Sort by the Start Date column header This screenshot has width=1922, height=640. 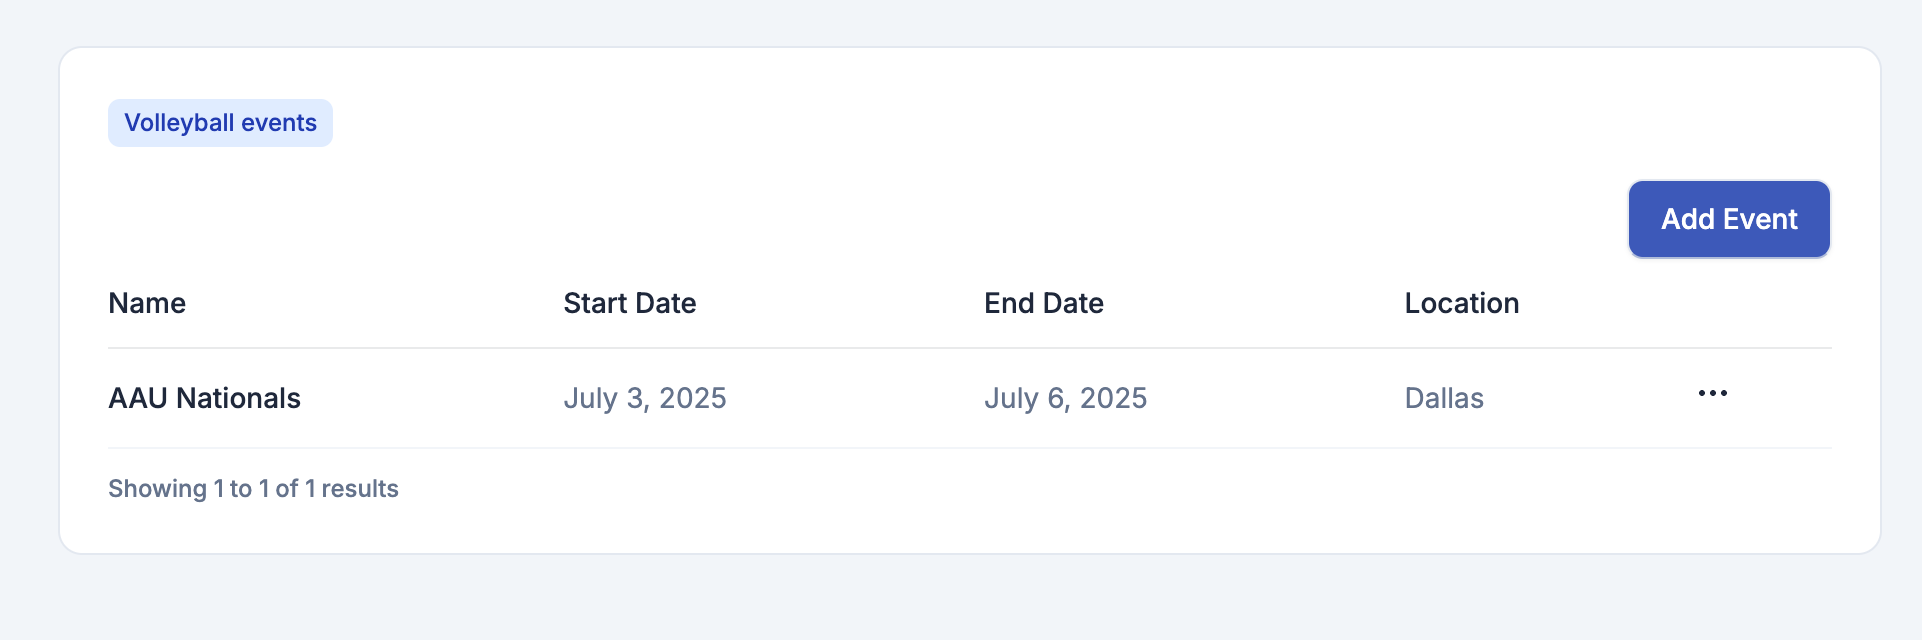point(630,303)
